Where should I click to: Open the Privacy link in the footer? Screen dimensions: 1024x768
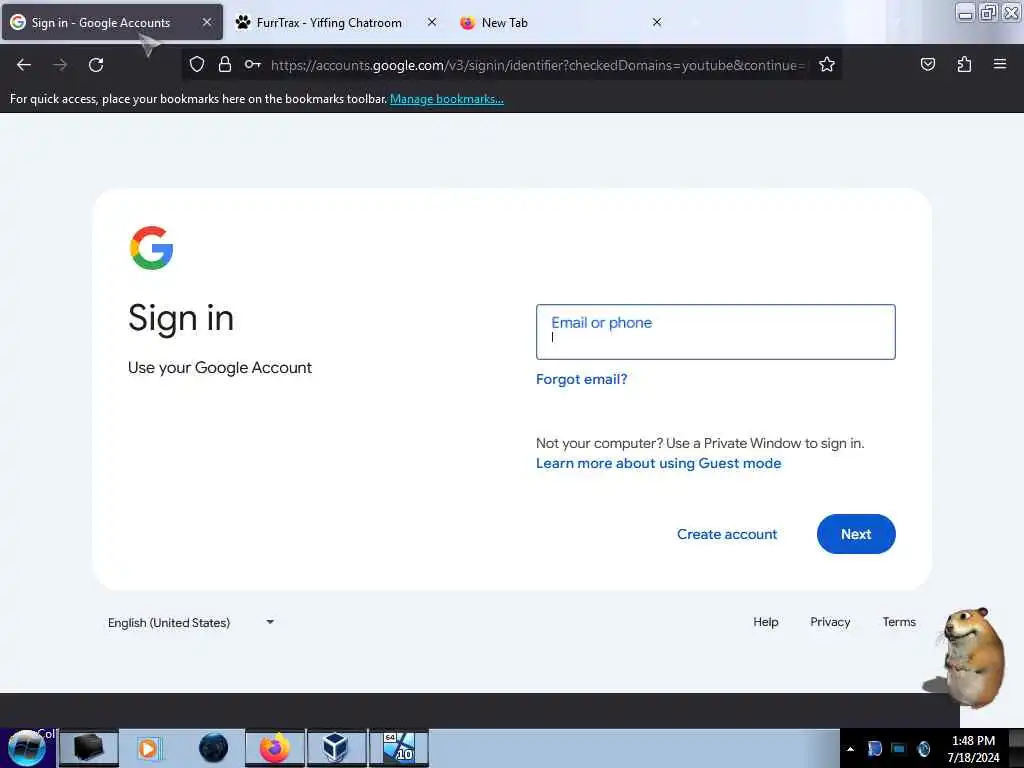pos(830,622)
